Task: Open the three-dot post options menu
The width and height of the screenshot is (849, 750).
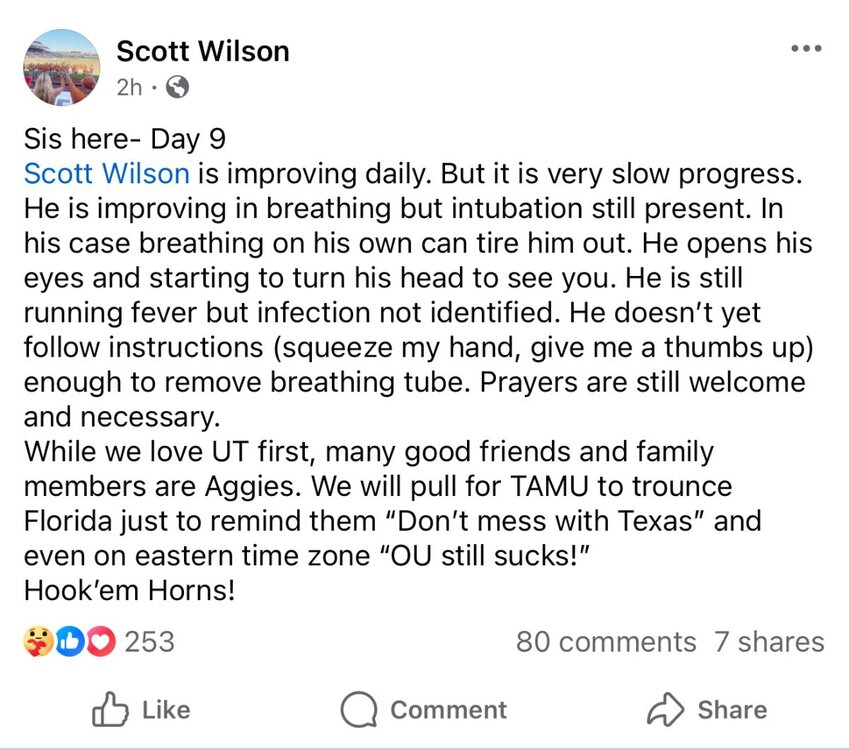Action: [x=806, y=49]
